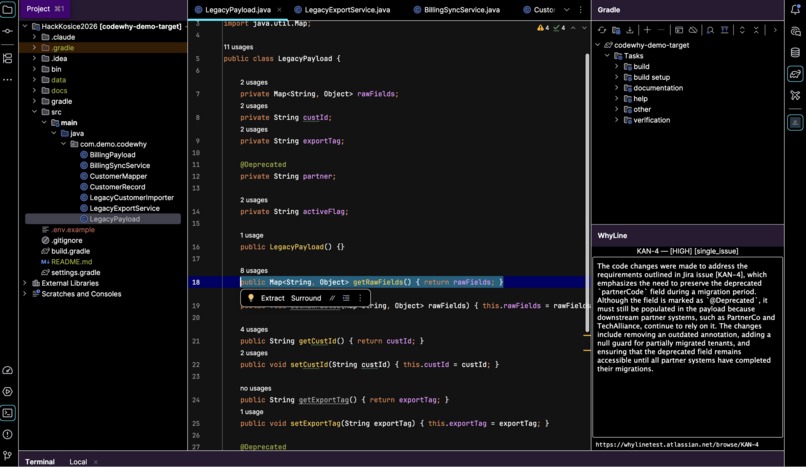
Task: Open BillingSyncService in project tree
Action: pos(119,165)
